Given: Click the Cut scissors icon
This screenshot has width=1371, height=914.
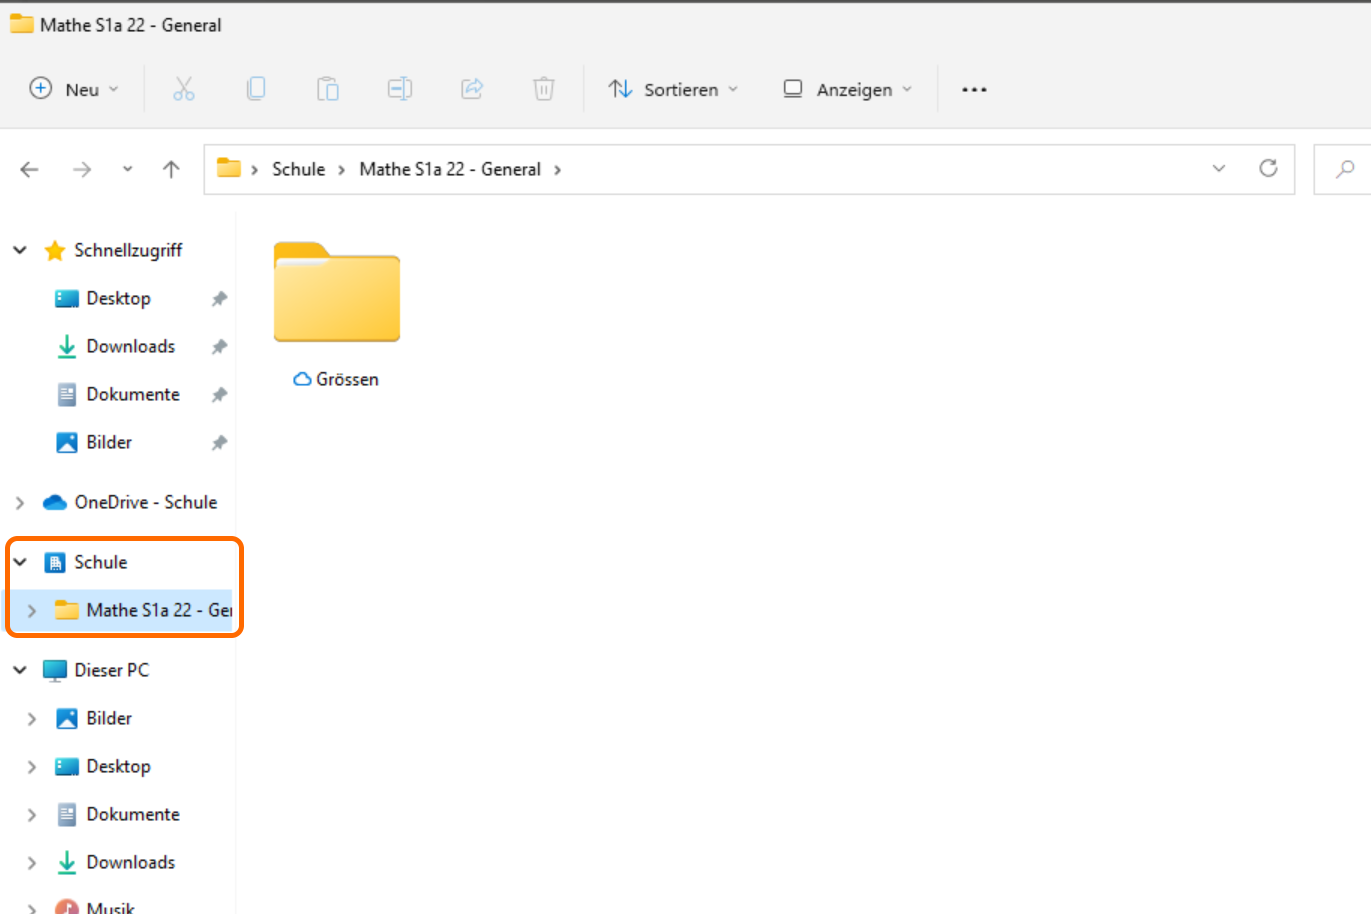Looking at the screenshot, I should (x=184, y=89).
